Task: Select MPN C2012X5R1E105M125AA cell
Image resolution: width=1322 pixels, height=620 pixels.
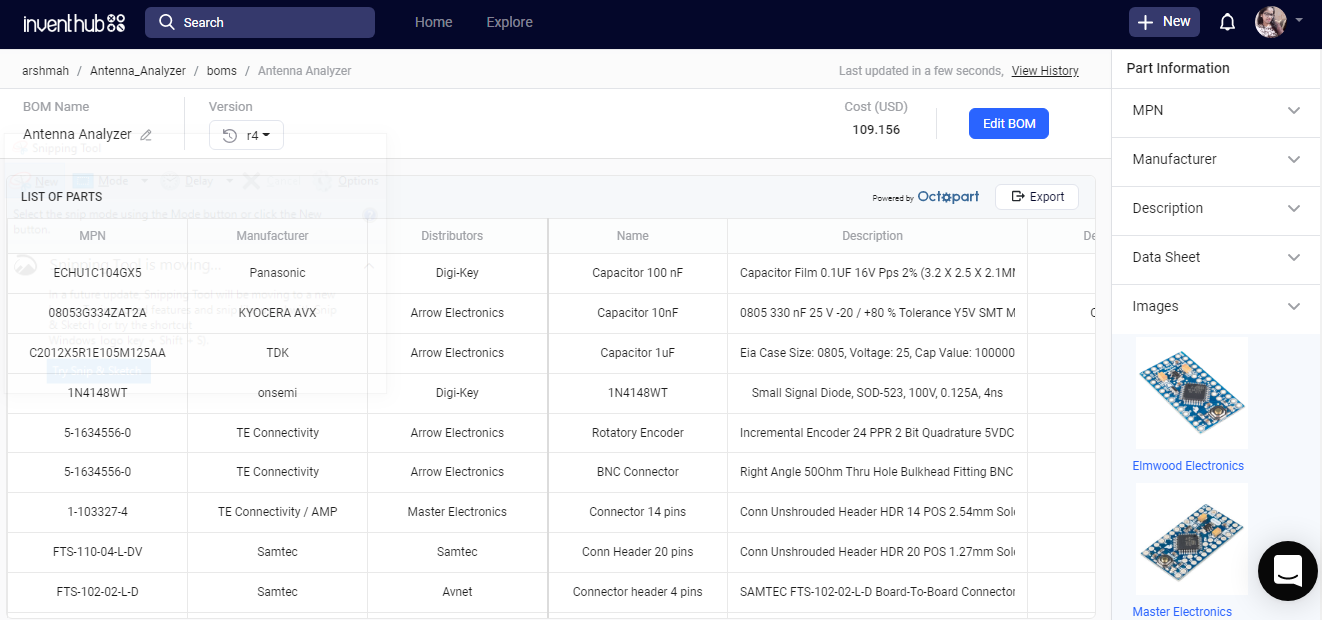Action: [x=97, y=353]
